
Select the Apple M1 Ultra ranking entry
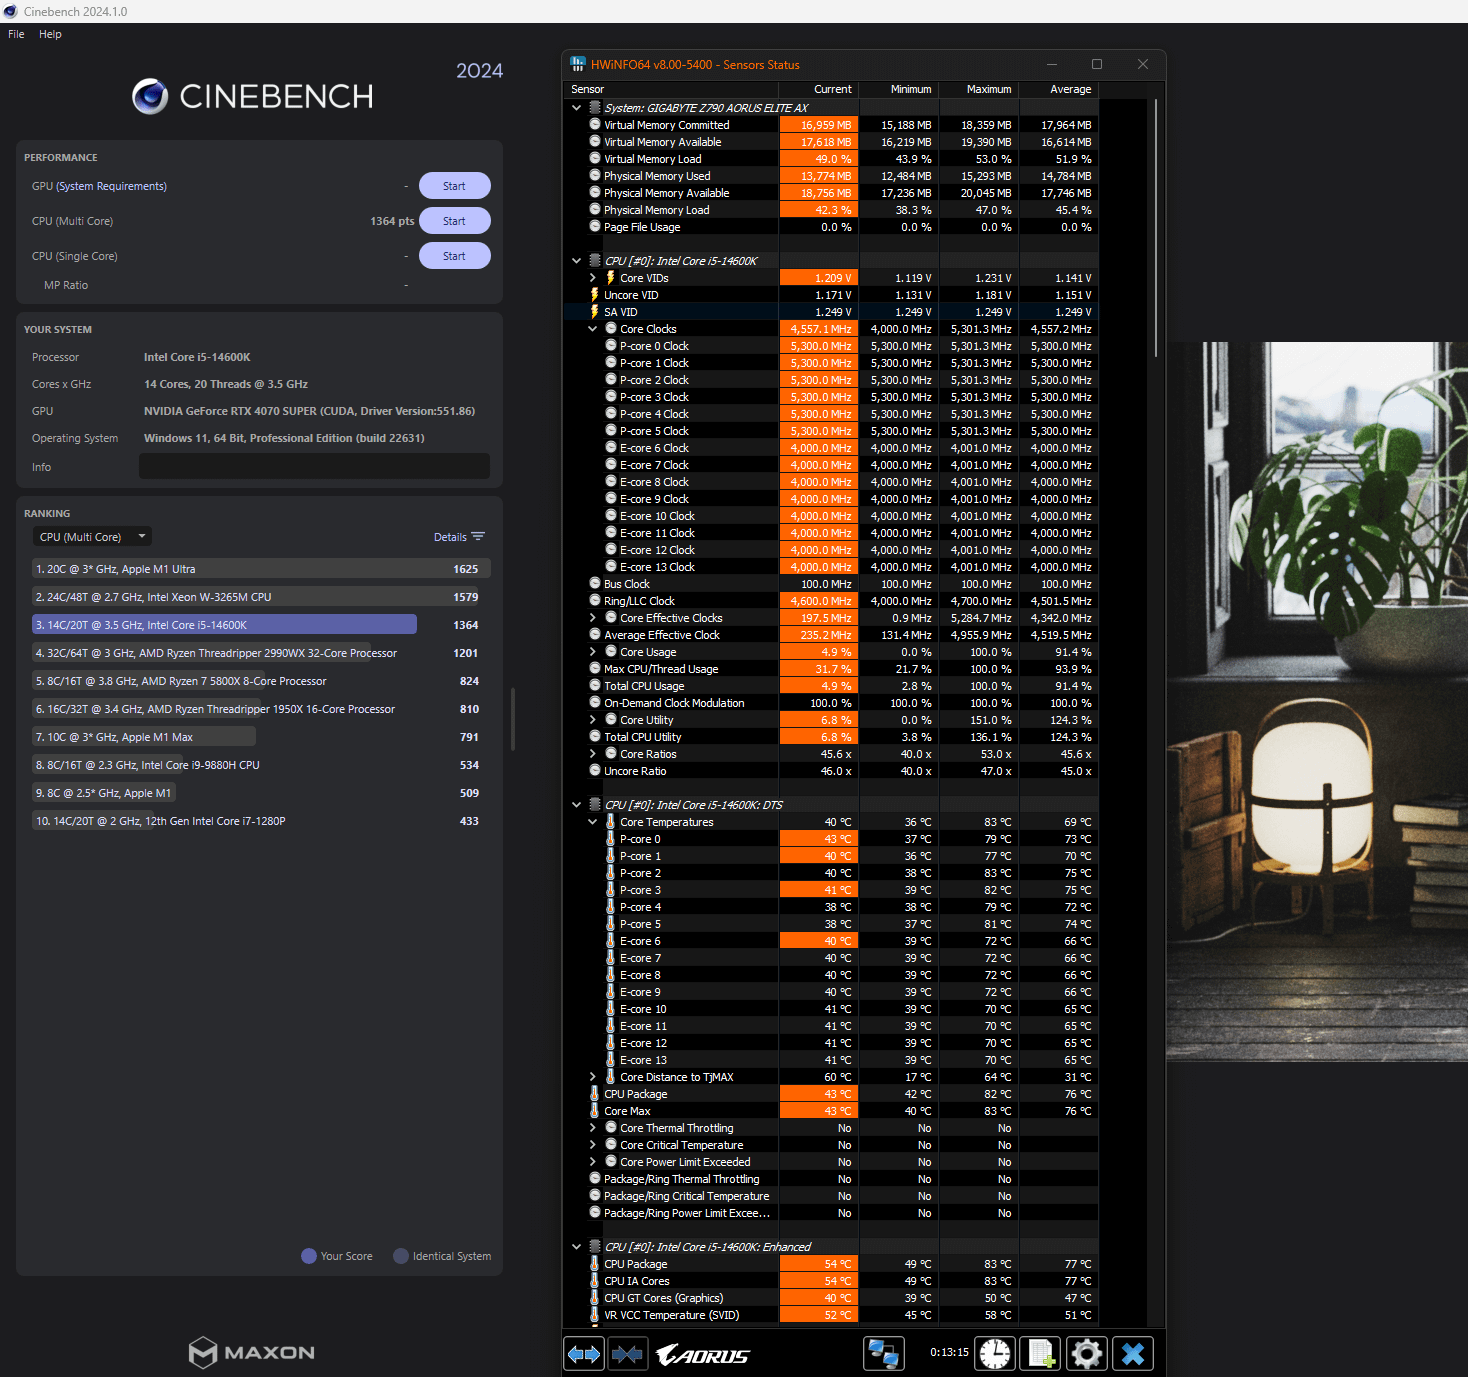point(260,569)
